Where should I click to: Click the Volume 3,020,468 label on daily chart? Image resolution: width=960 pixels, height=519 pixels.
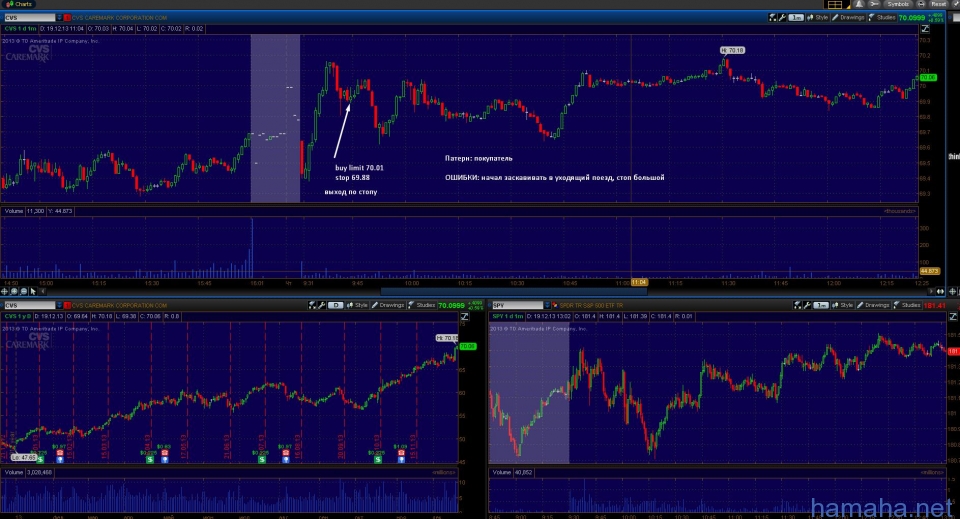pyautogui.click(x=28, y=472)
